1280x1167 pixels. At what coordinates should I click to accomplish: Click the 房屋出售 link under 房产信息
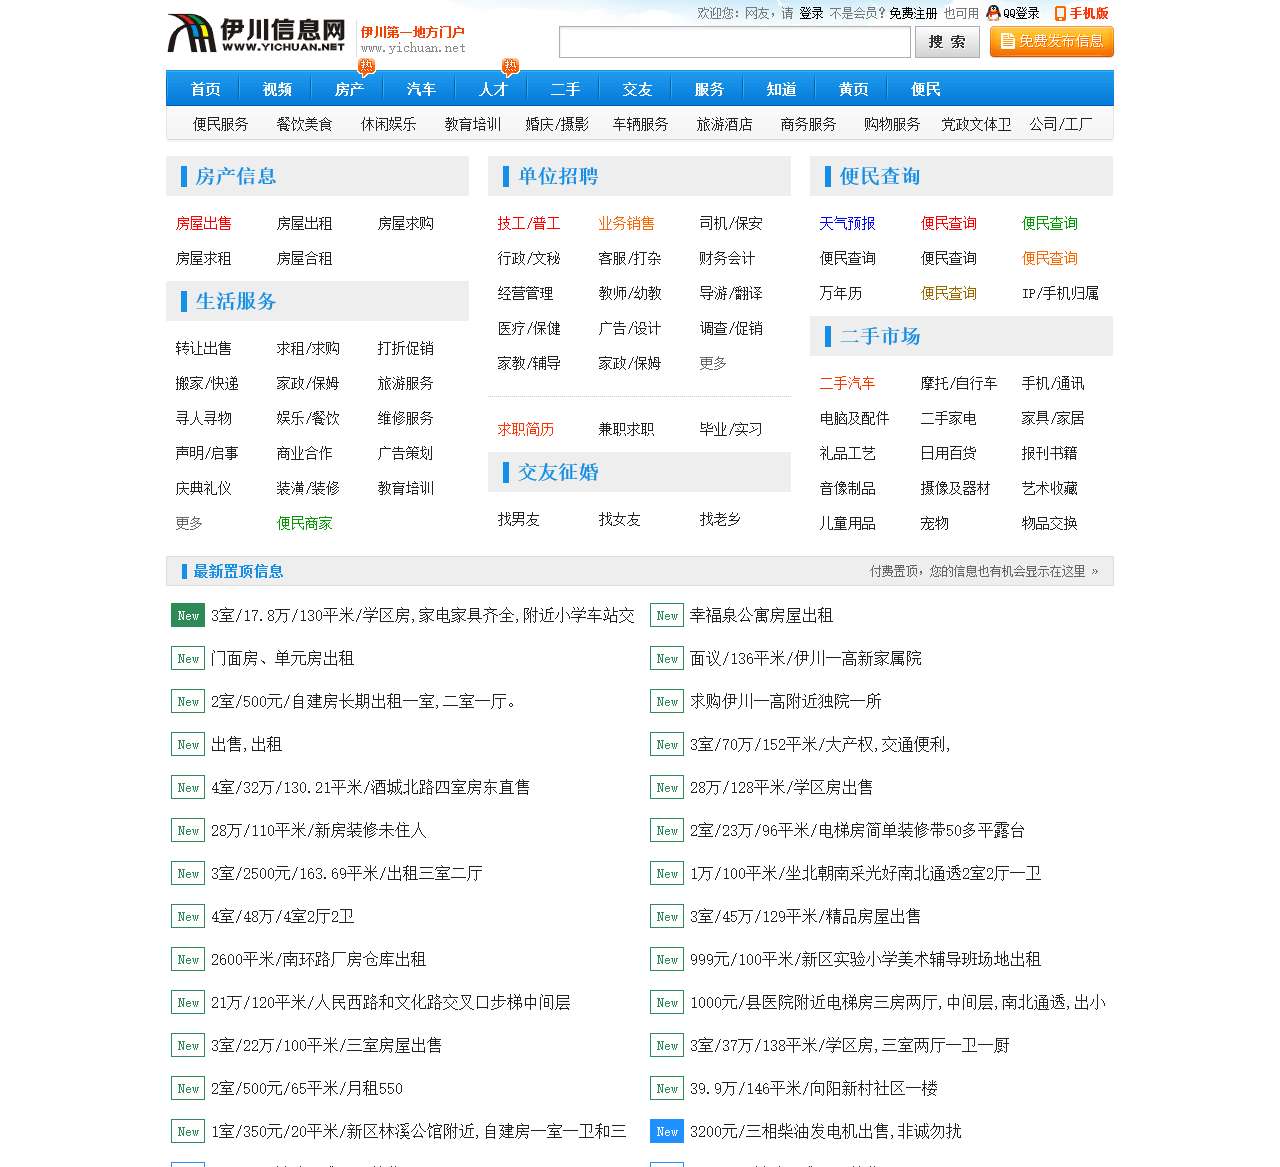[203, 224]
